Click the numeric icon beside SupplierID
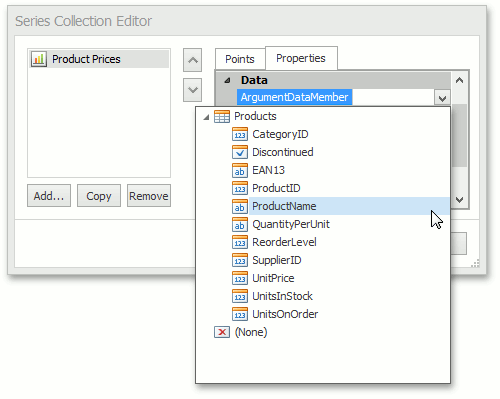Screen dimensions: 500x399 click(240, 260)
